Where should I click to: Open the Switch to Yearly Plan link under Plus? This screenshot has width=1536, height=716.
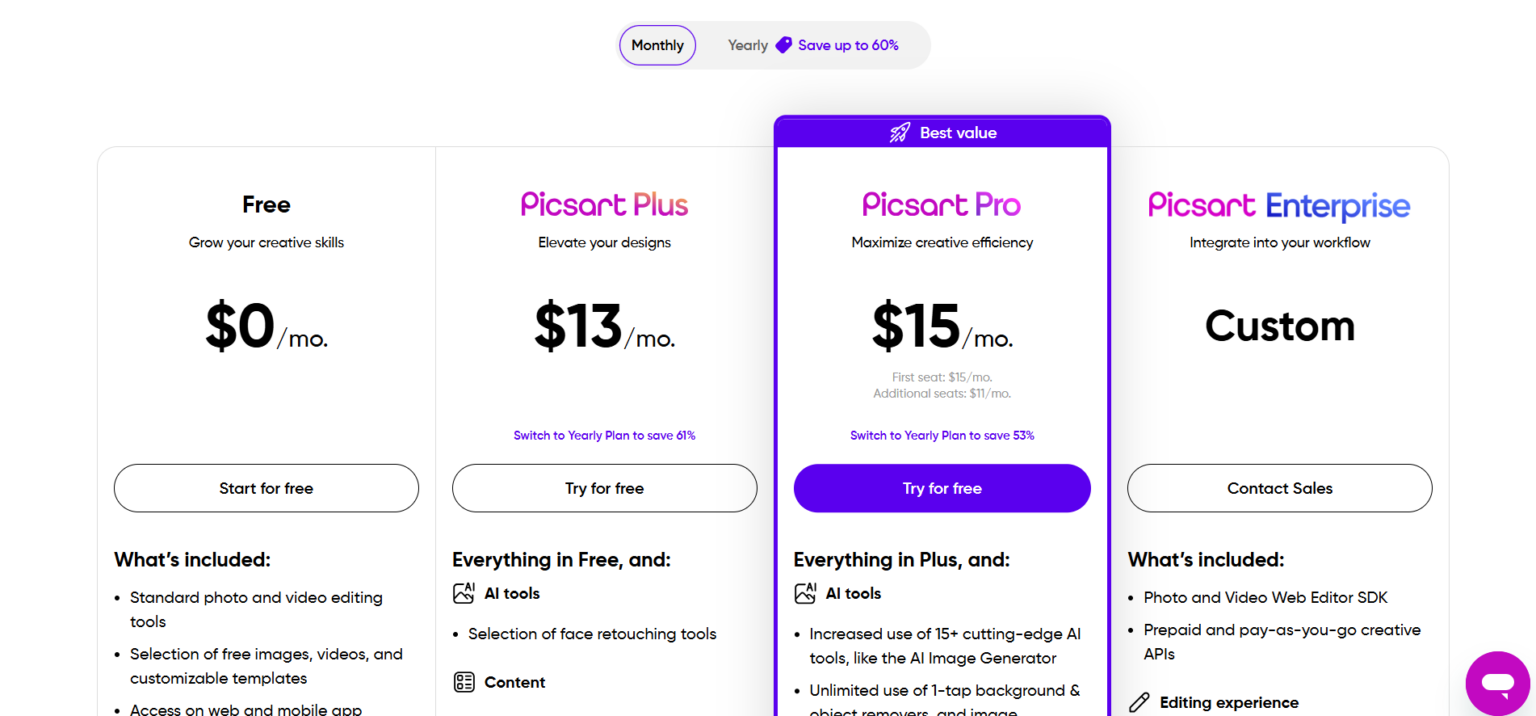tap(604, 435)
